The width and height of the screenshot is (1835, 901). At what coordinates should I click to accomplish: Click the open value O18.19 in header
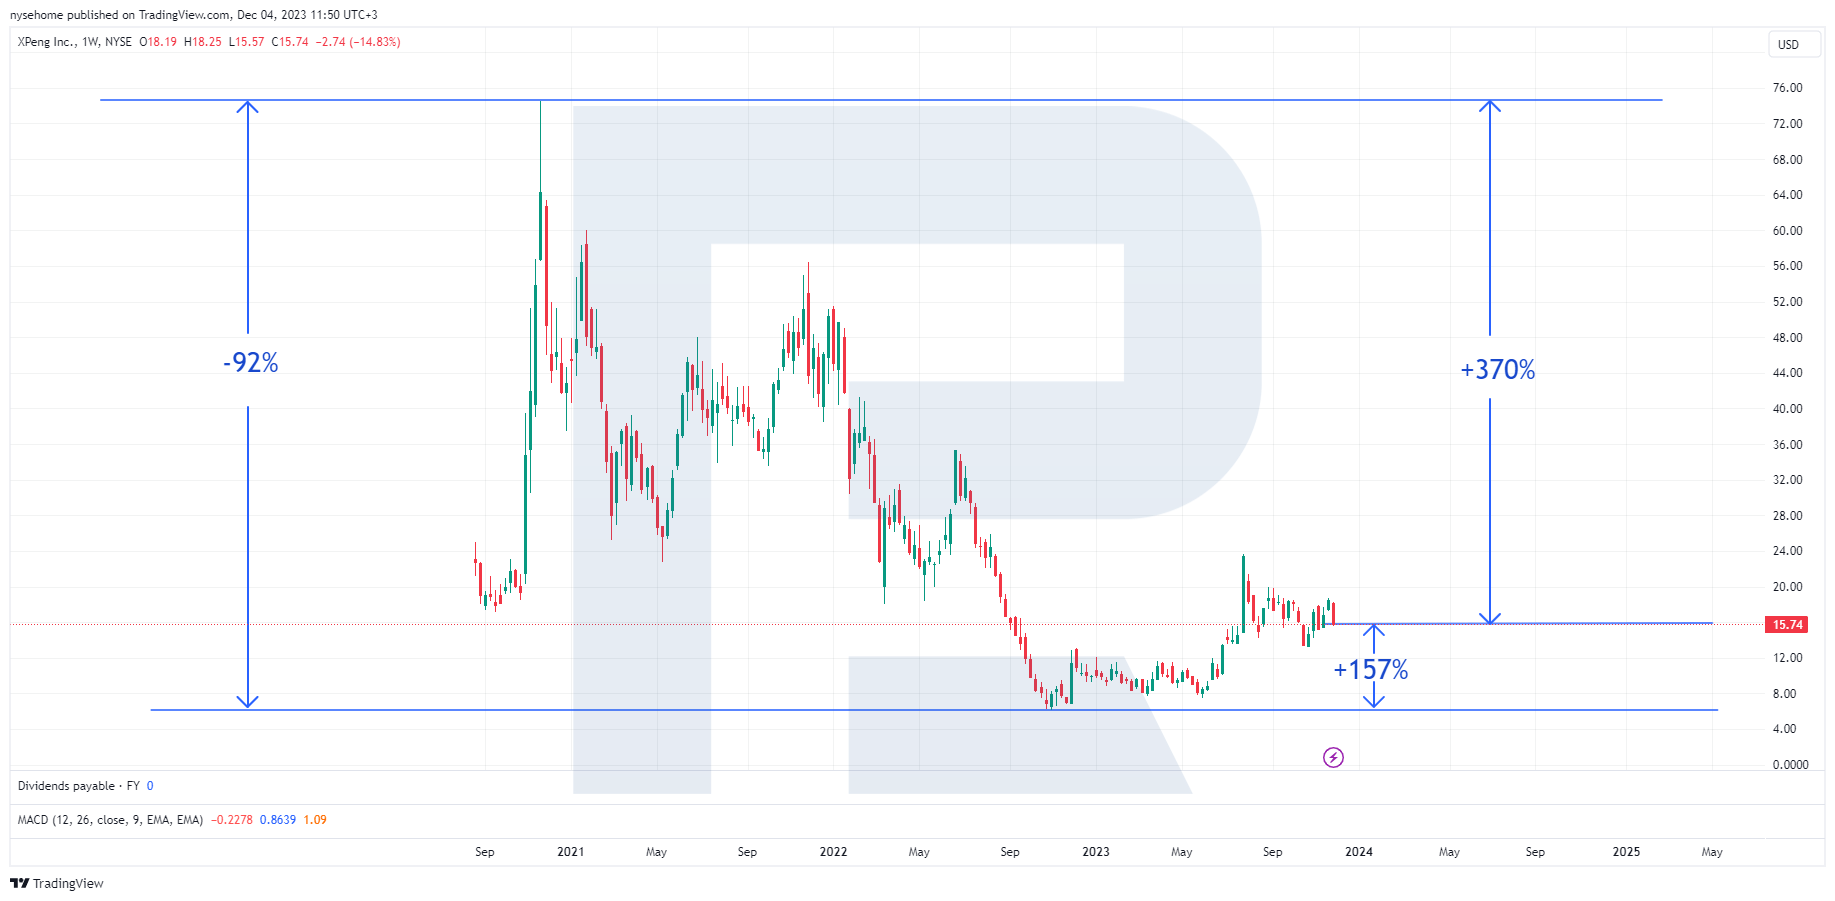click(158, 42)
